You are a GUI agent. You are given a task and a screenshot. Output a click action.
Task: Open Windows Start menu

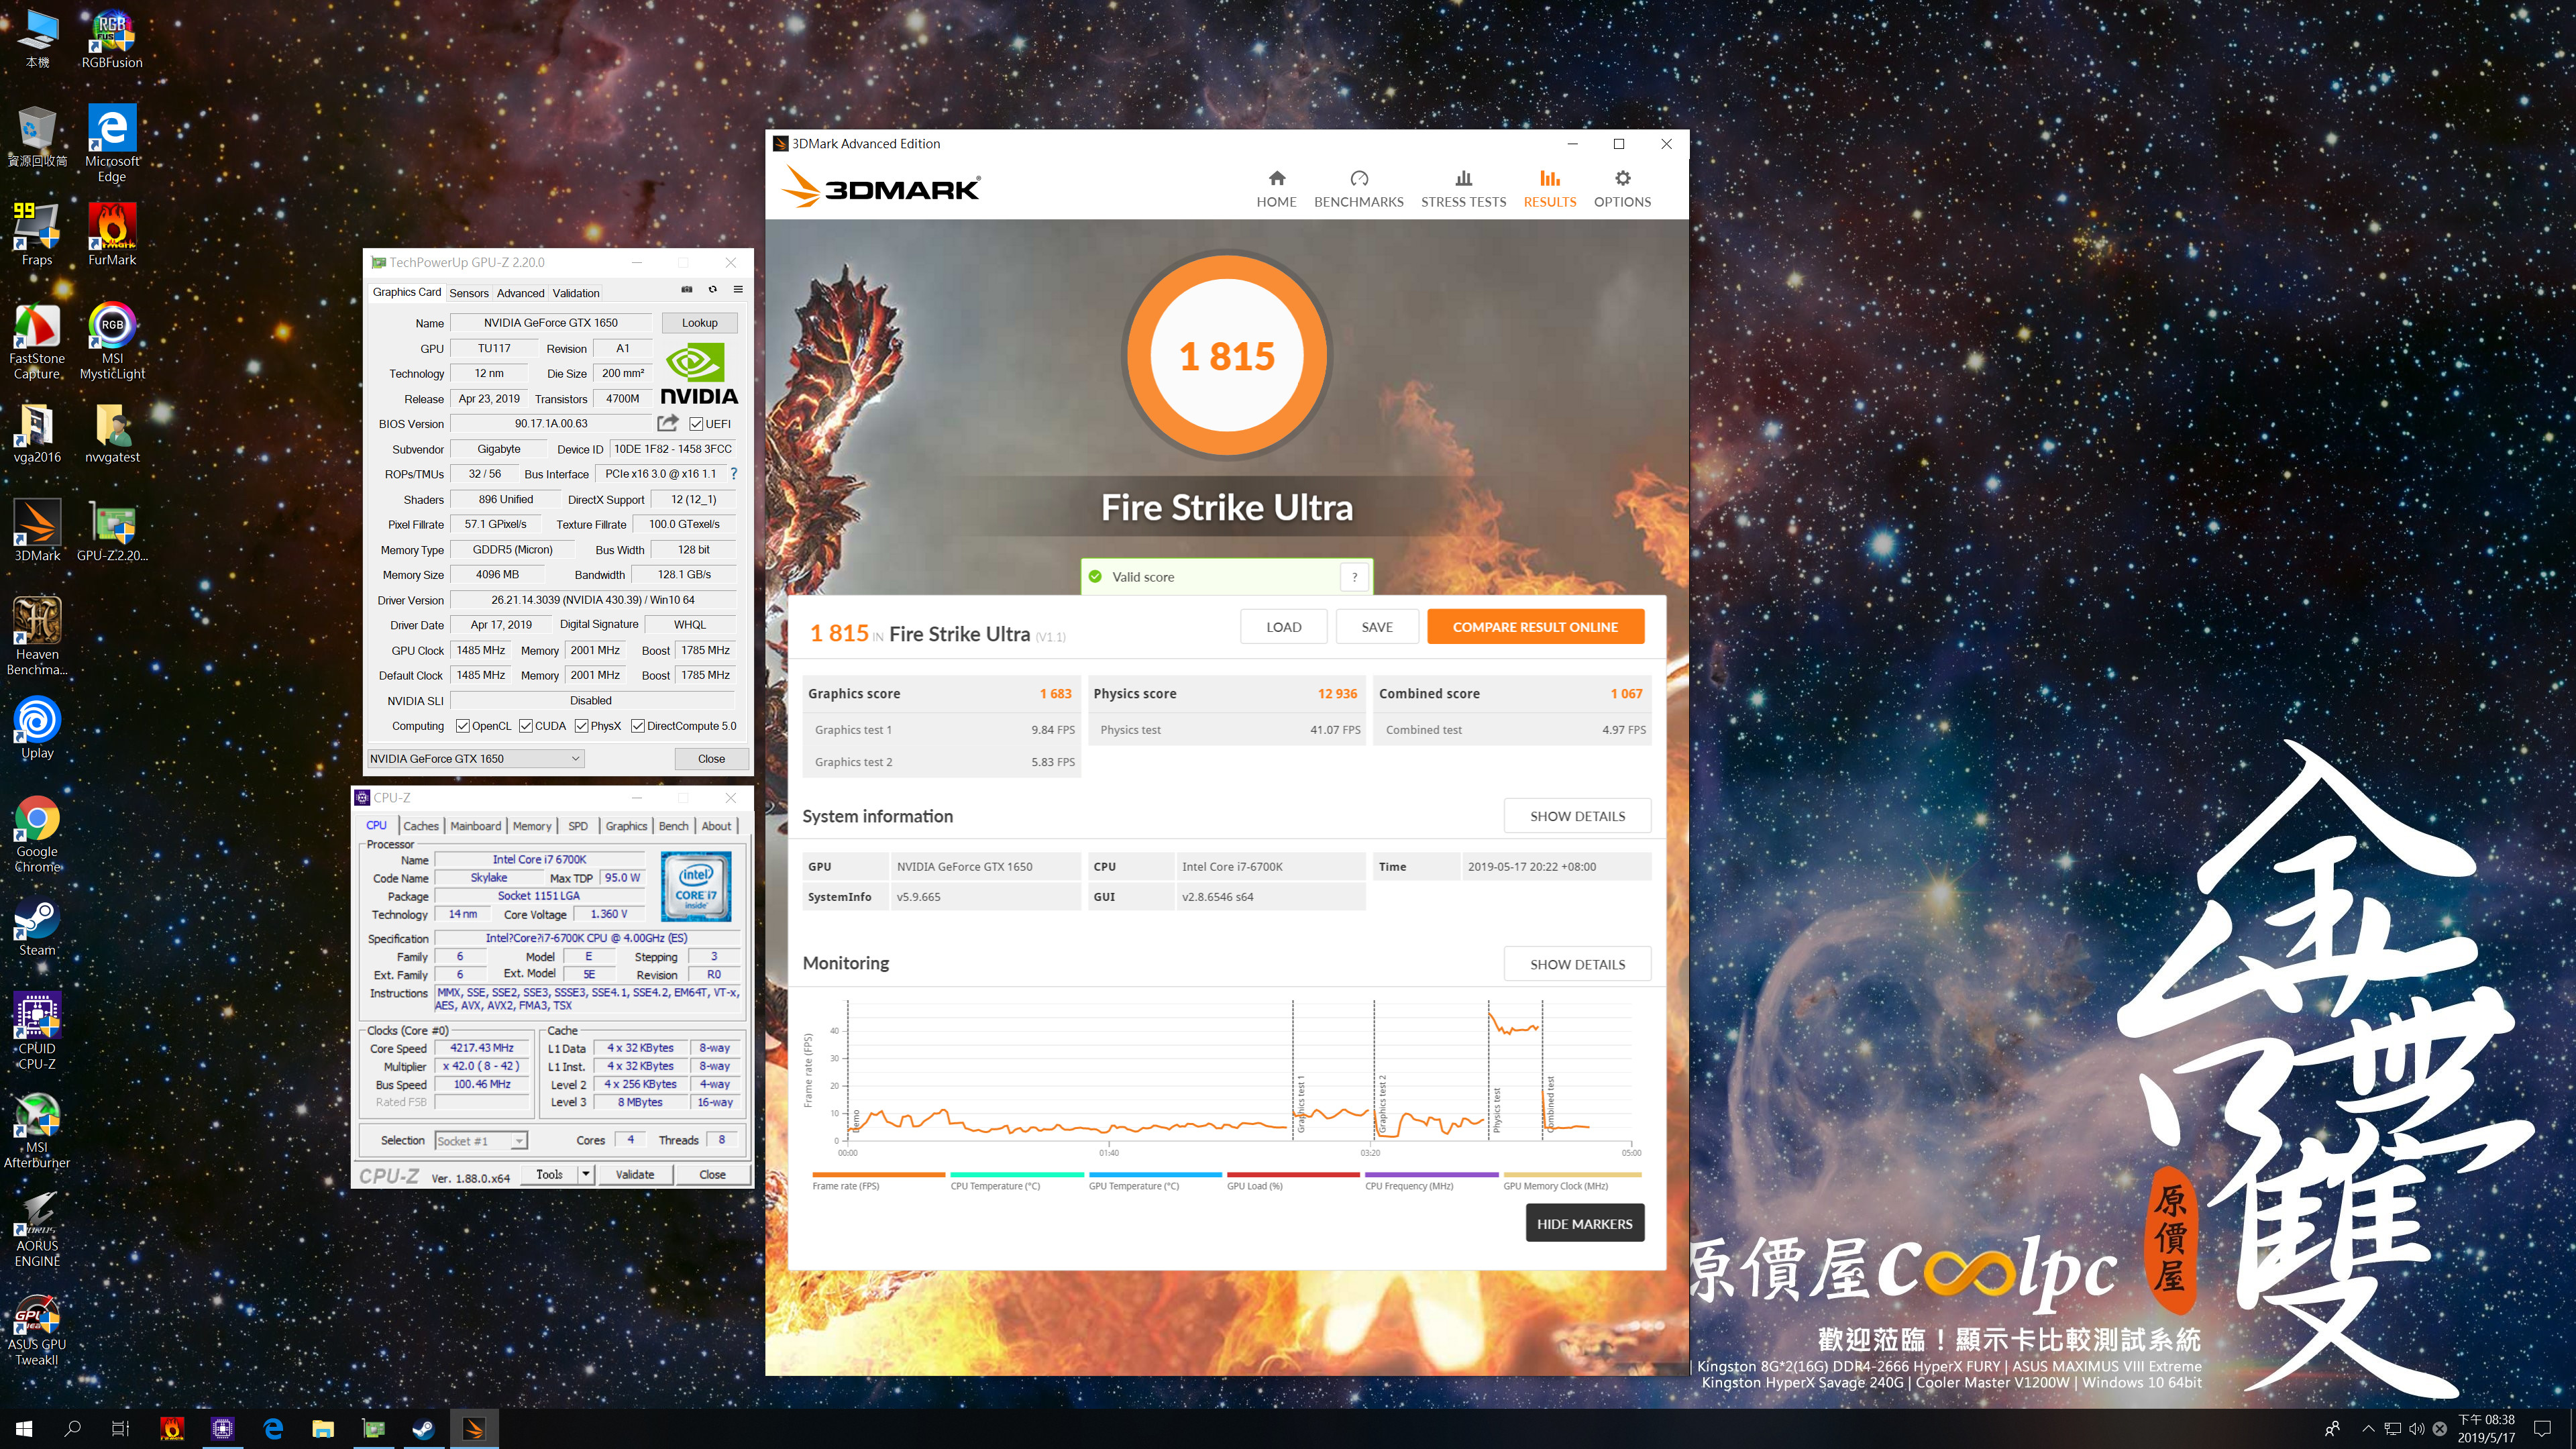[24, 1429]
